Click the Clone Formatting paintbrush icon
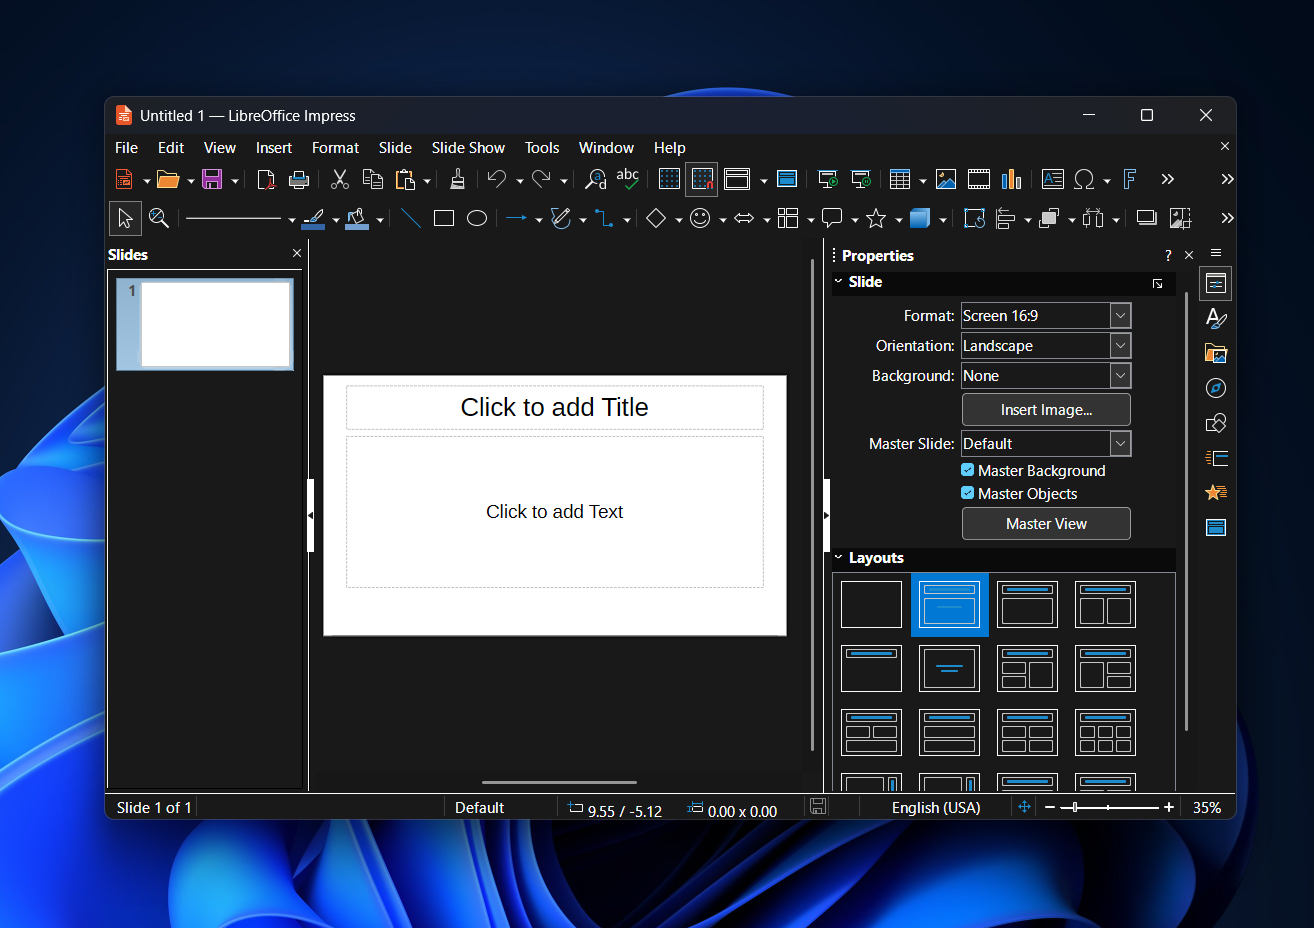 click(x=457, y=179)
